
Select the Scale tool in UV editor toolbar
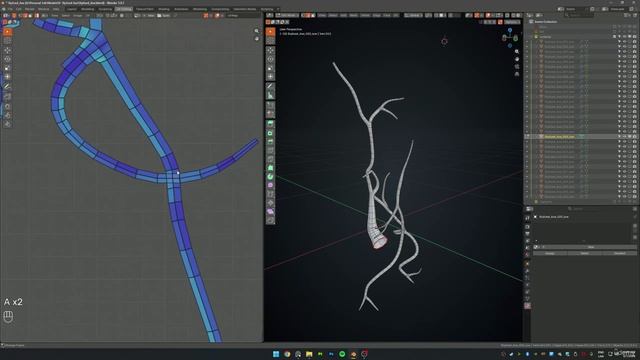coord(7,68)
